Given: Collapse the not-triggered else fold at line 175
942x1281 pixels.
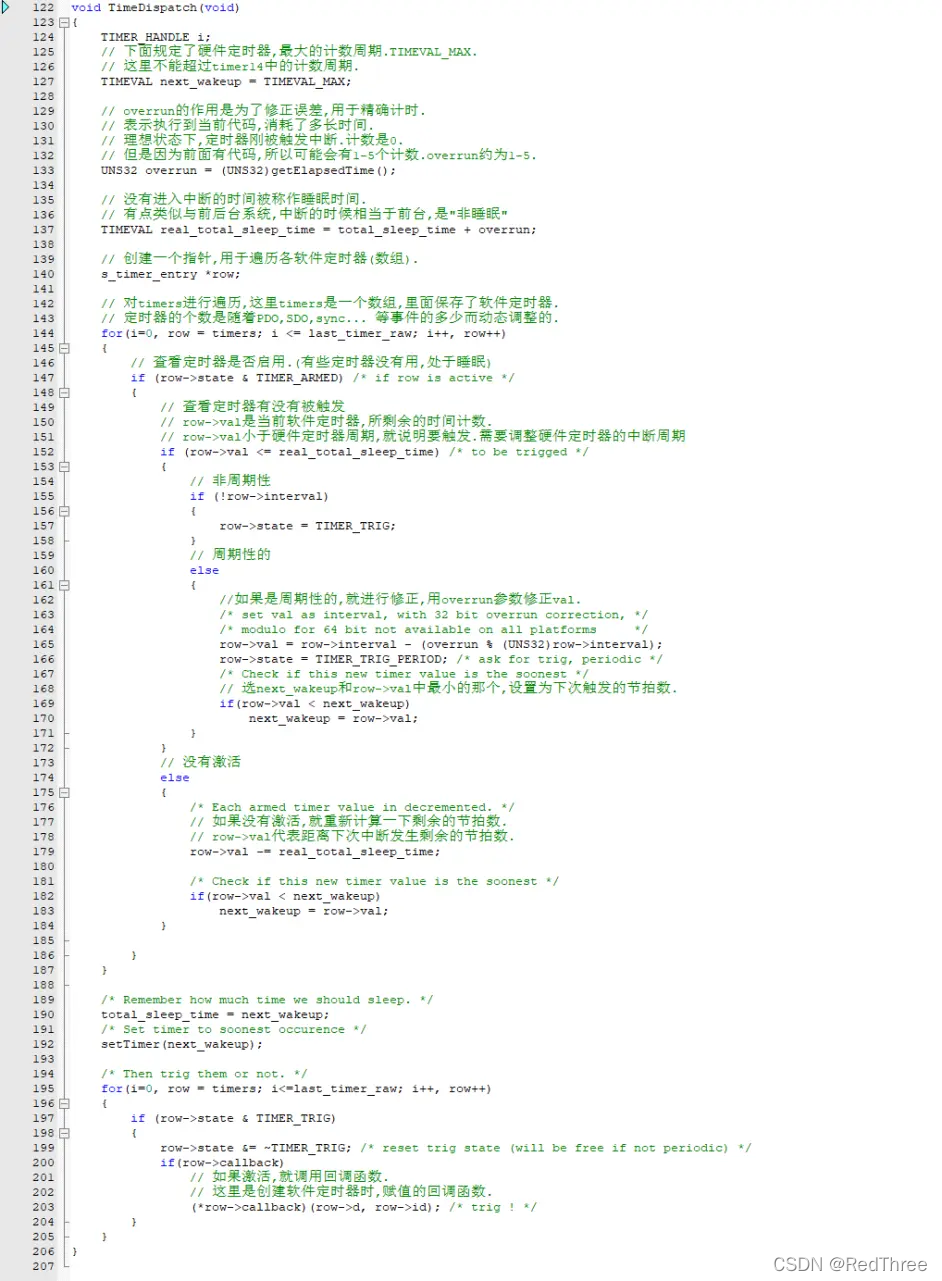Looking at the screenshot, I should (65, 792).
